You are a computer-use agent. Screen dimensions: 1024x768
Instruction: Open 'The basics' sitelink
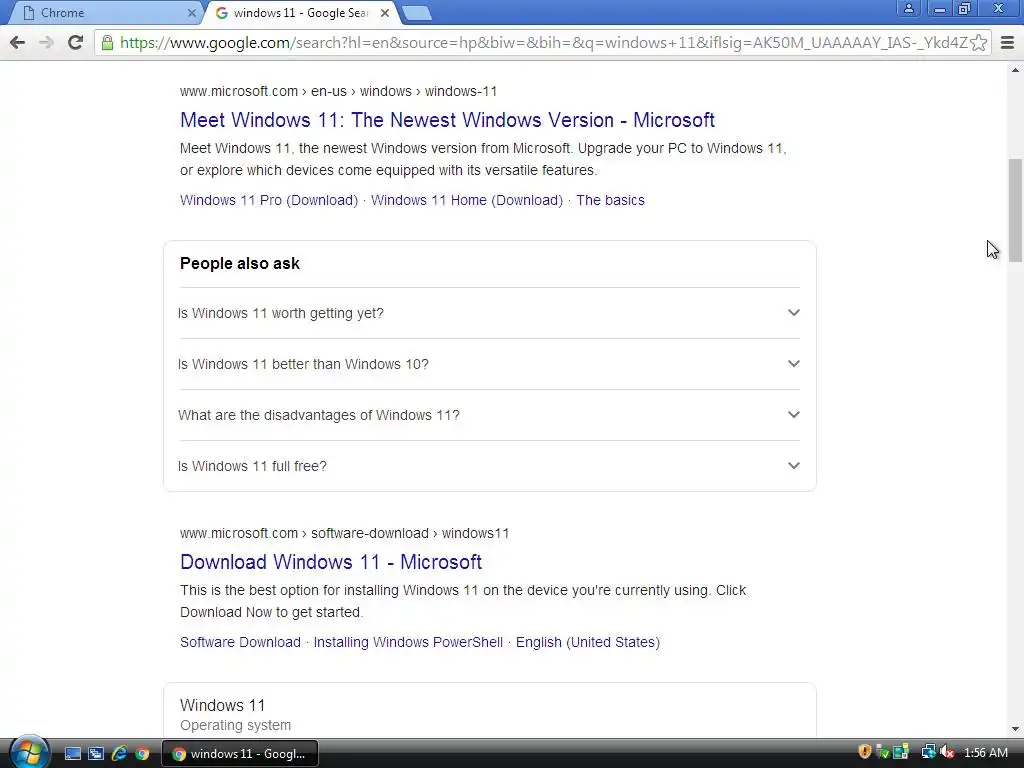click(610, 200)
